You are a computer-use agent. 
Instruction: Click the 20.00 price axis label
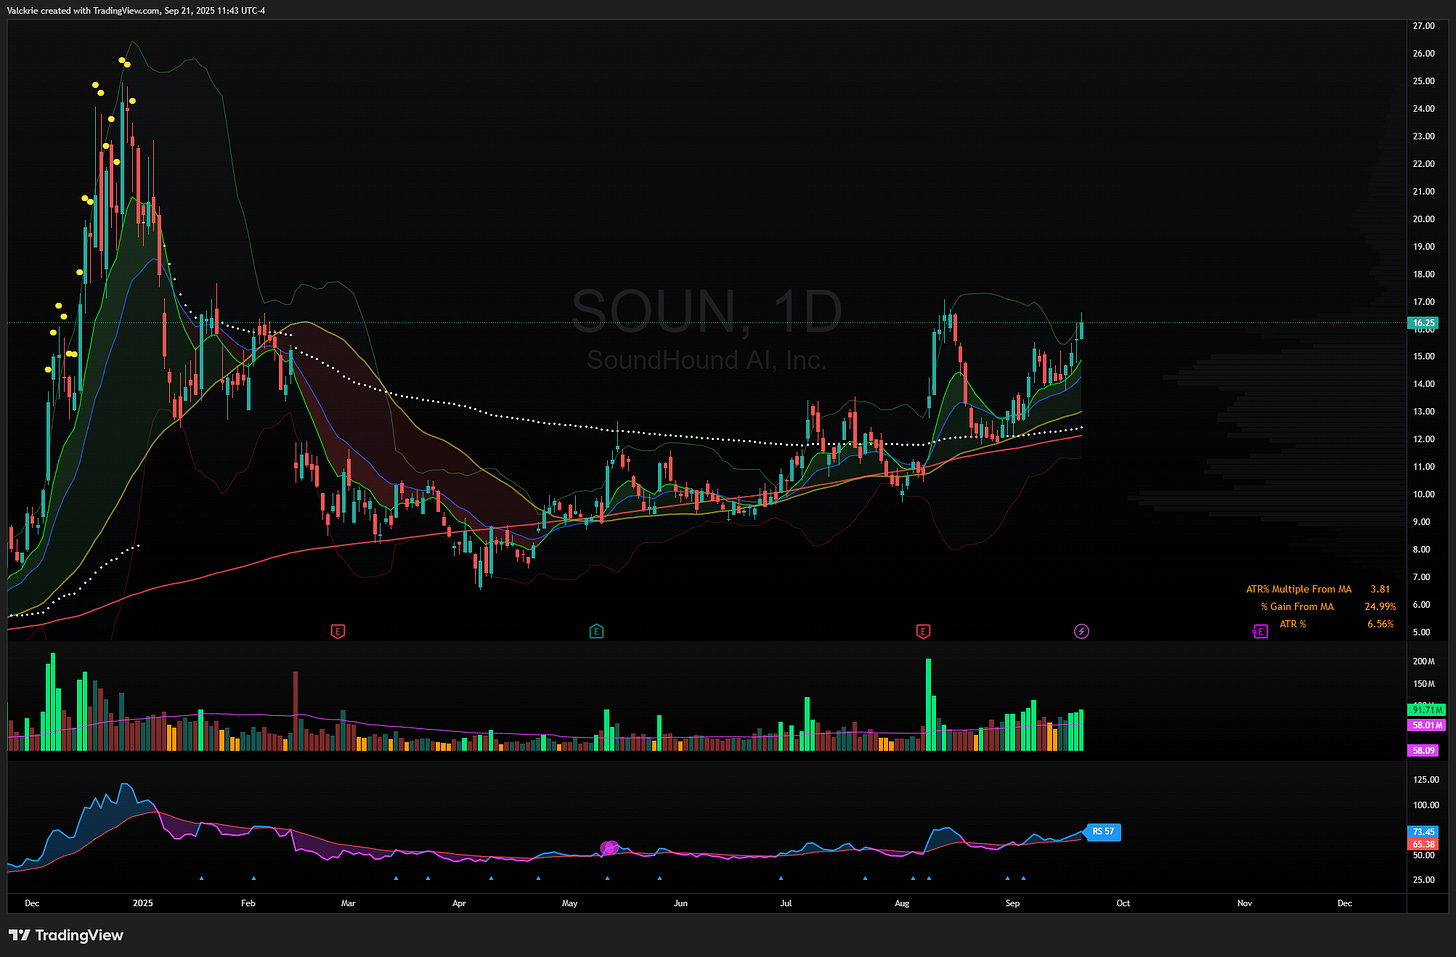coord(1423,219)
